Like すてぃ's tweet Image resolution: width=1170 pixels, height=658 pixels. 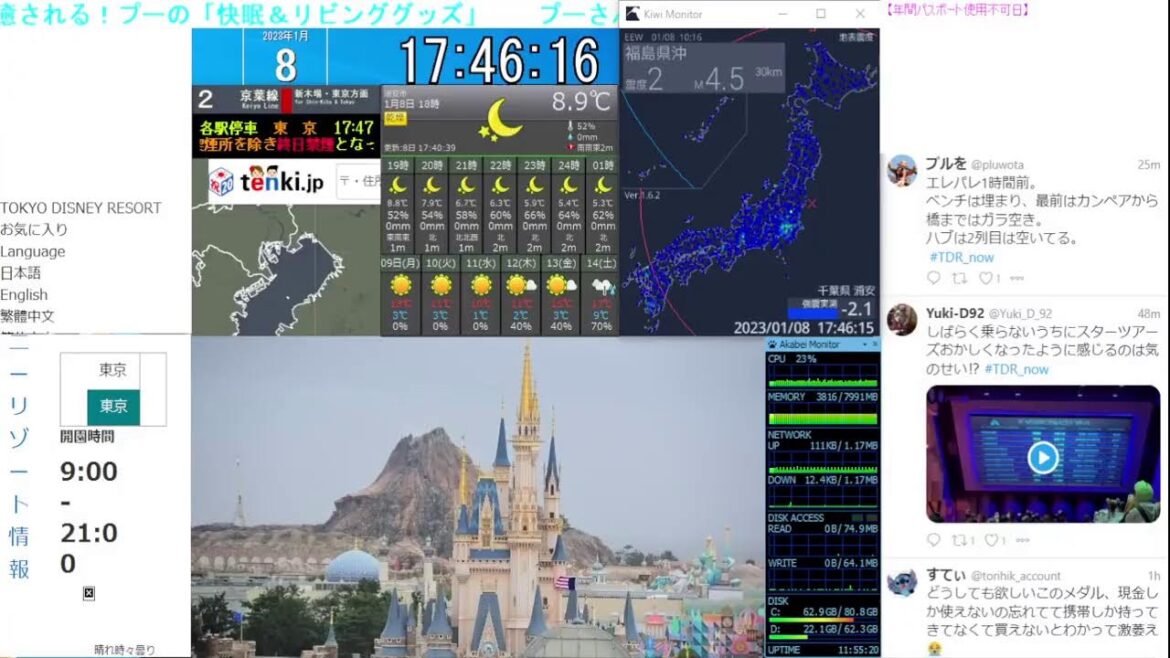(x=992, y=655)
